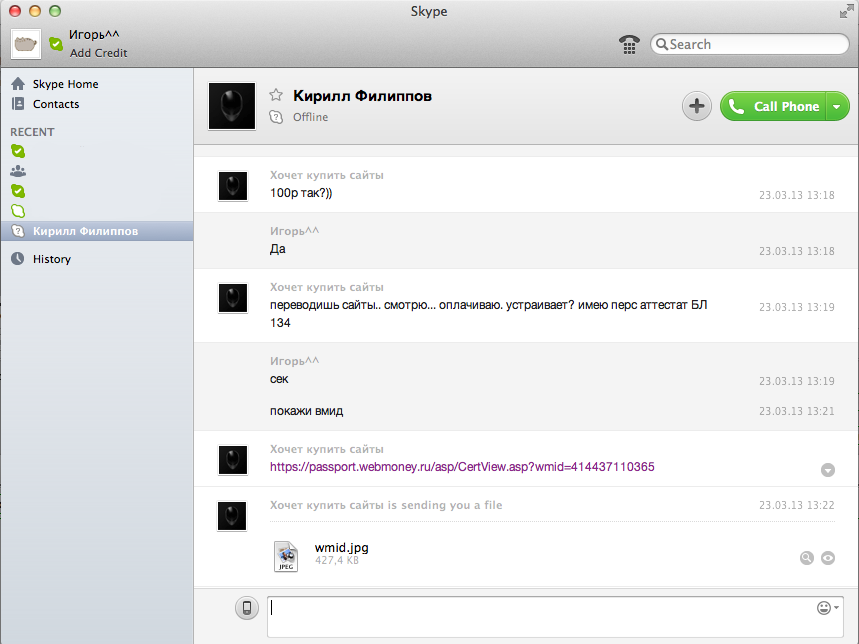
Task: Click the fourth recent contact away icon
Action: click(x=18, y=211)
